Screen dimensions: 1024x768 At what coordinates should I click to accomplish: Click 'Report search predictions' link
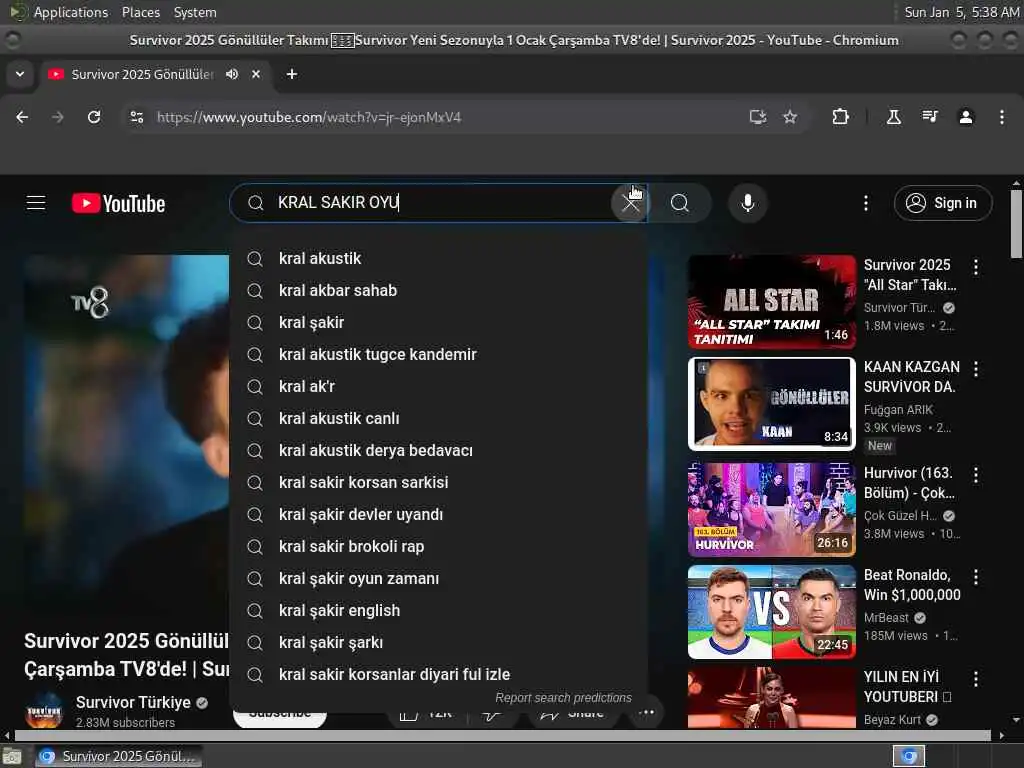pos(564,697)
